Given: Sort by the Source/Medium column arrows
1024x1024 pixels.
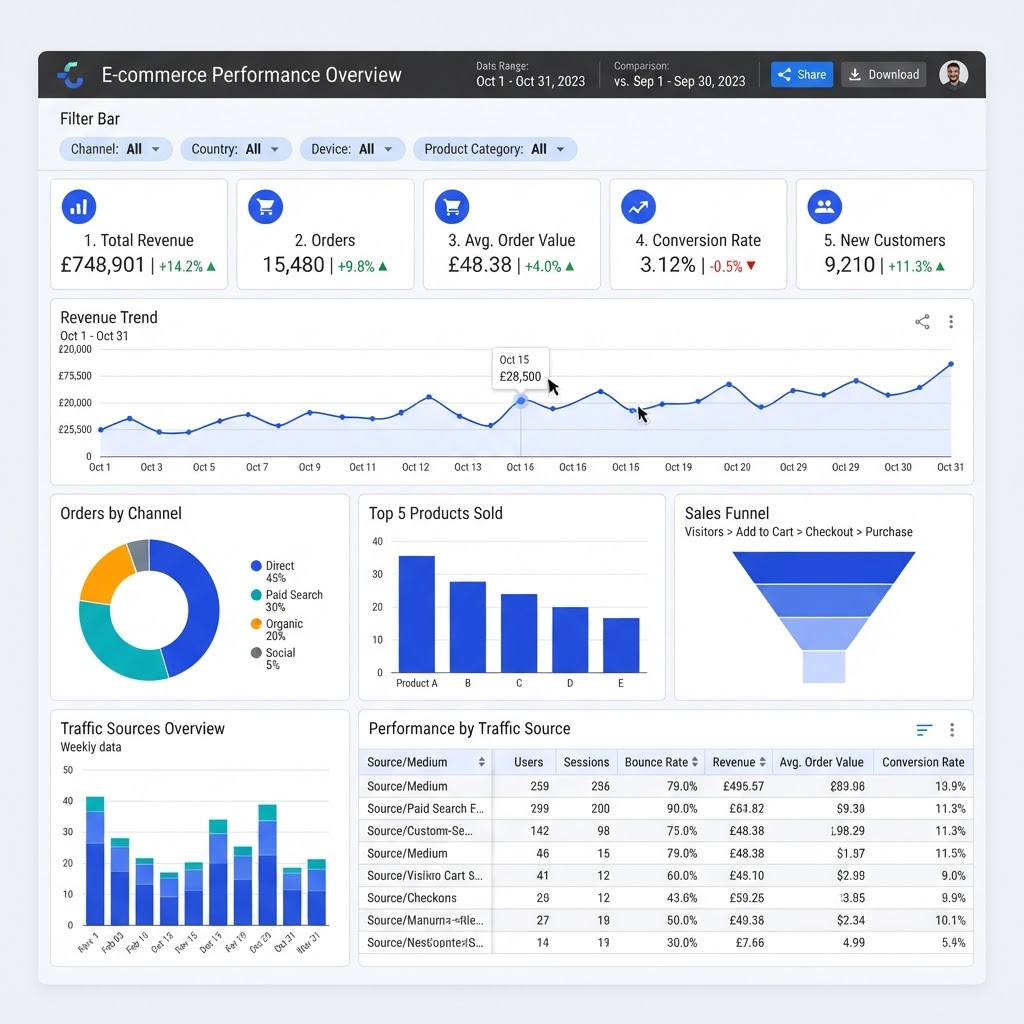Looking at the screenshot, I should [x=481, y=762].
